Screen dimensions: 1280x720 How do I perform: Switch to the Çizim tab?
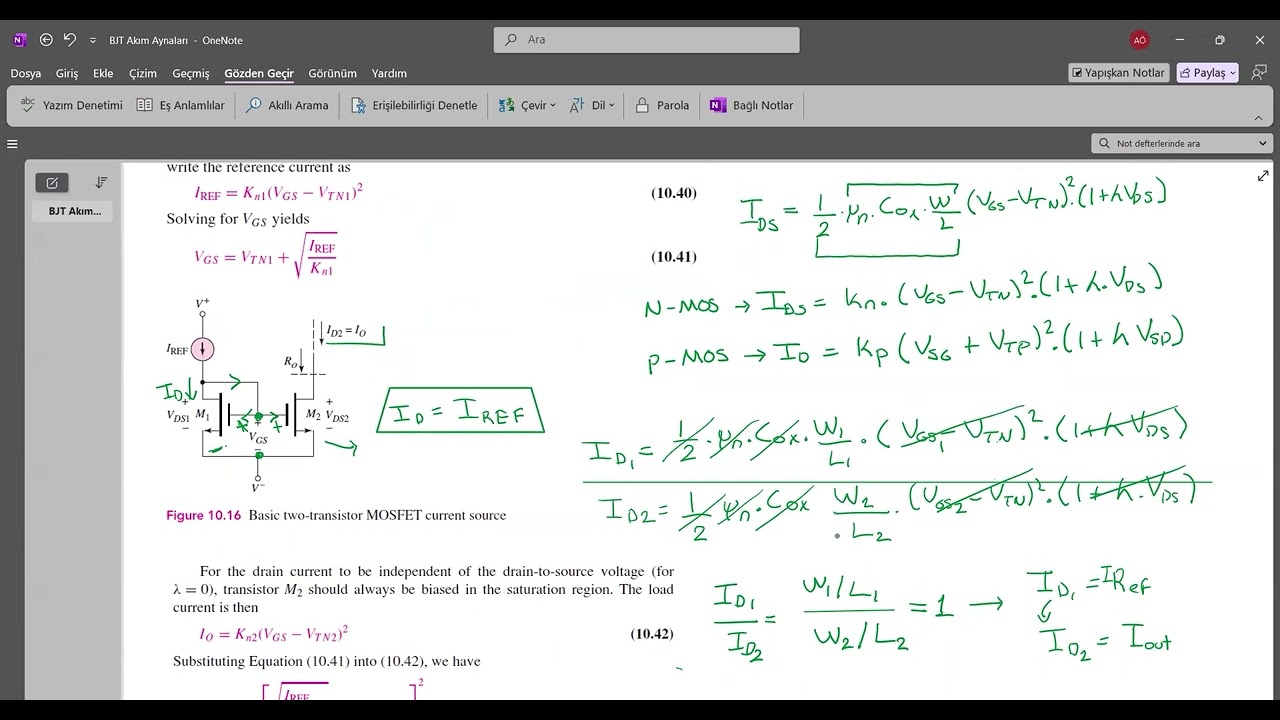[x=143, y=73]
